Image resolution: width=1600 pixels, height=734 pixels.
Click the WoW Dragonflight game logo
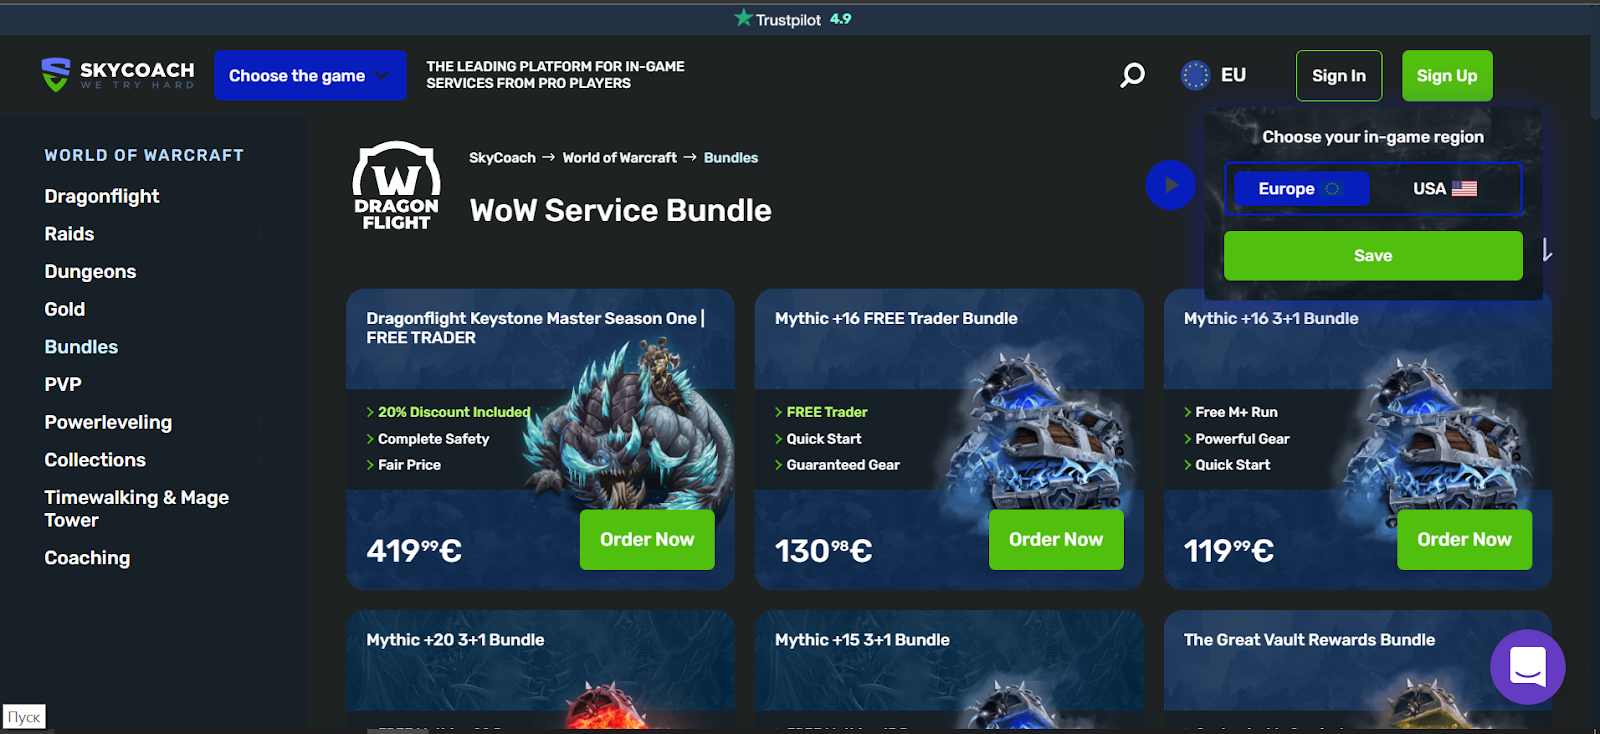[396, 186]
